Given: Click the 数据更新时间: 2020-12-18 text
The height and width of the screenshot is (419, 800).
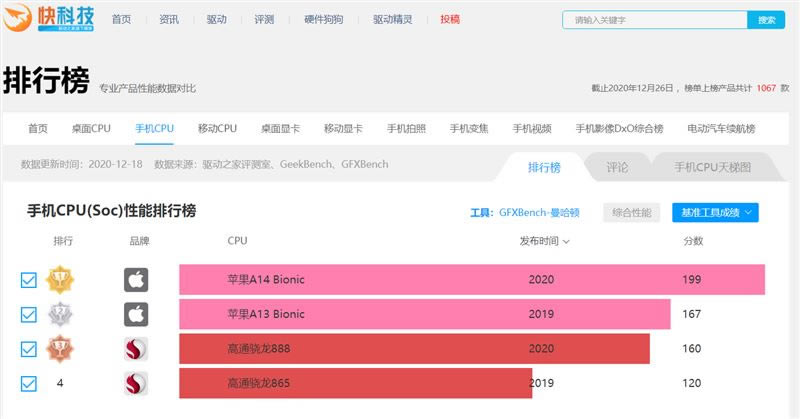Looking at the screenshot, I should coord(82,164).
